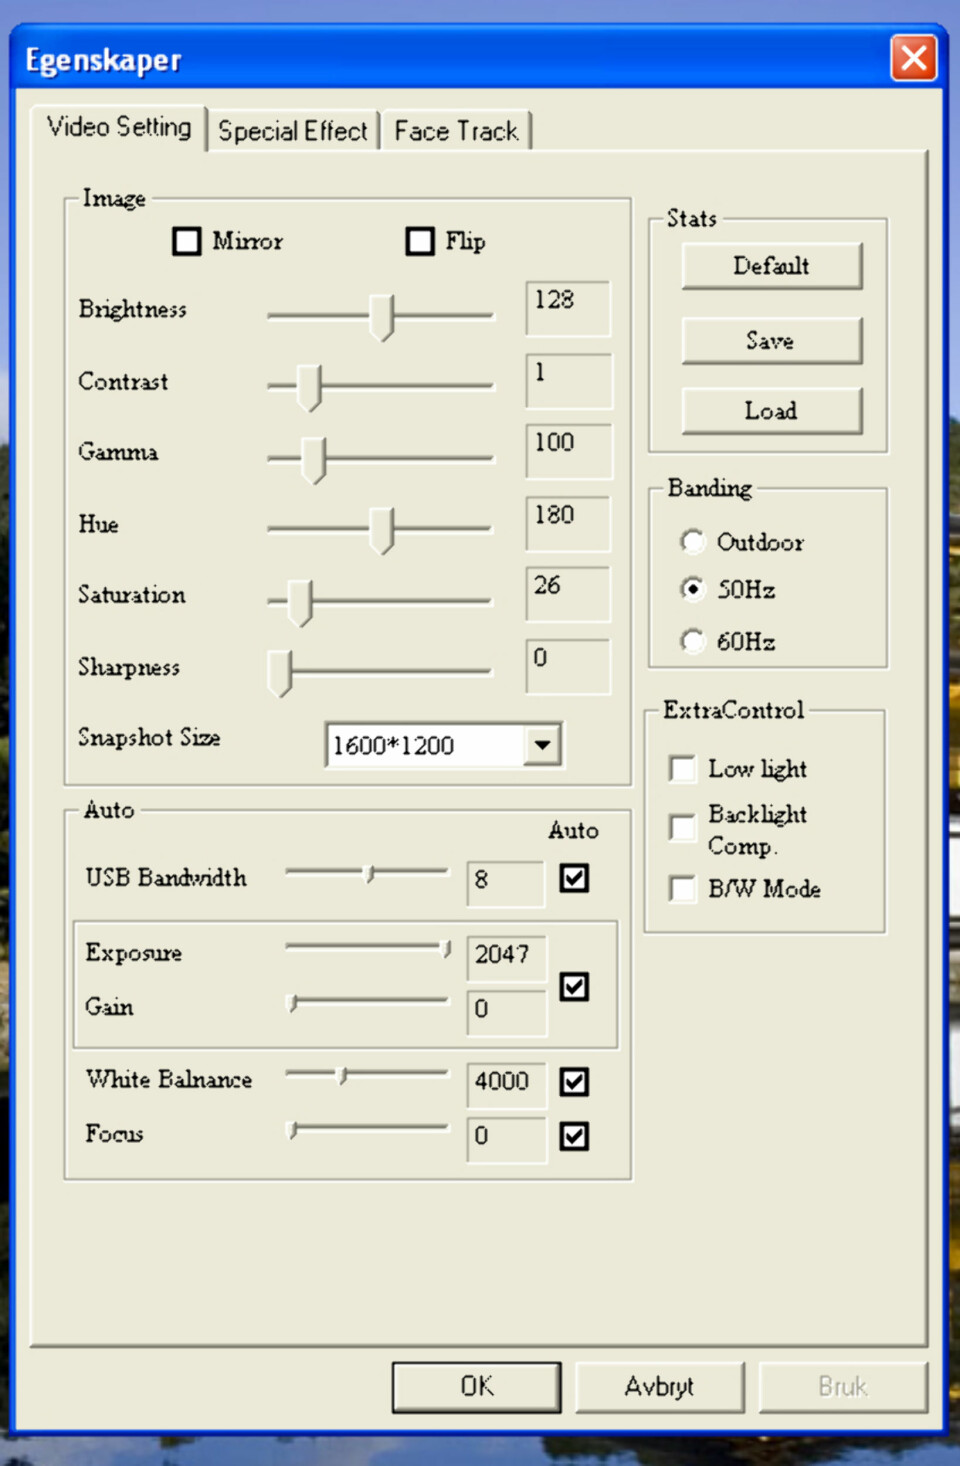Click the Gamma slider handle
The image size is (960, 1466).
[315, 459]
